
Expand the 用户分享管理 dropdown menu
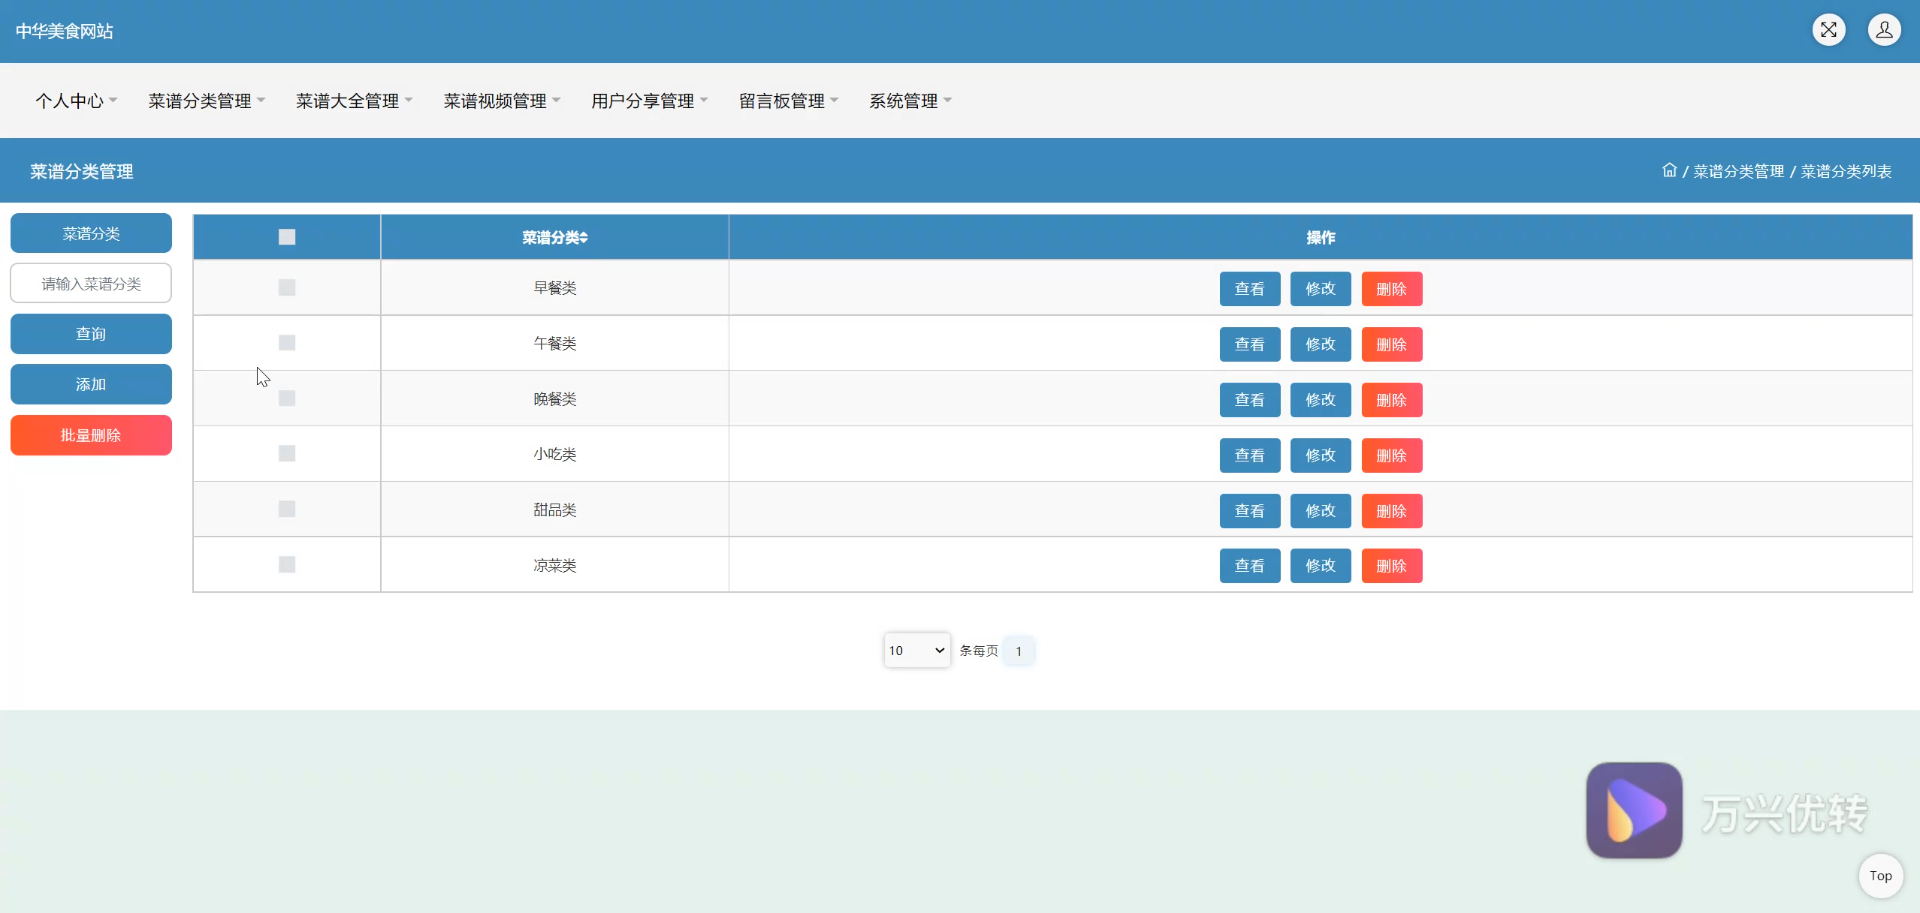click(x=650, y=101)
